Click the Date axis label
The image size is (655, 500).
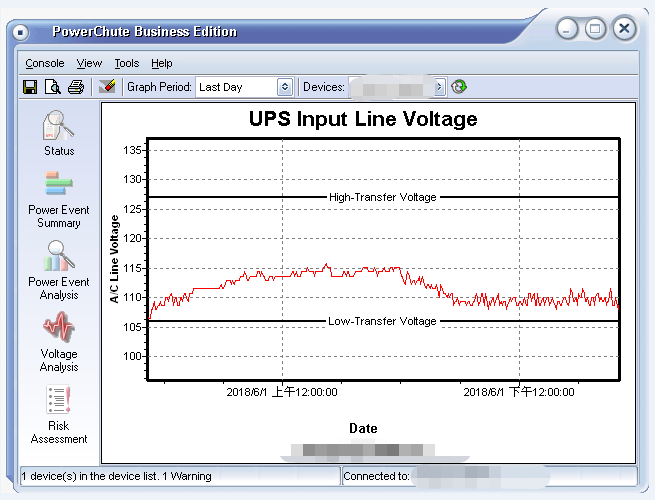363,429
